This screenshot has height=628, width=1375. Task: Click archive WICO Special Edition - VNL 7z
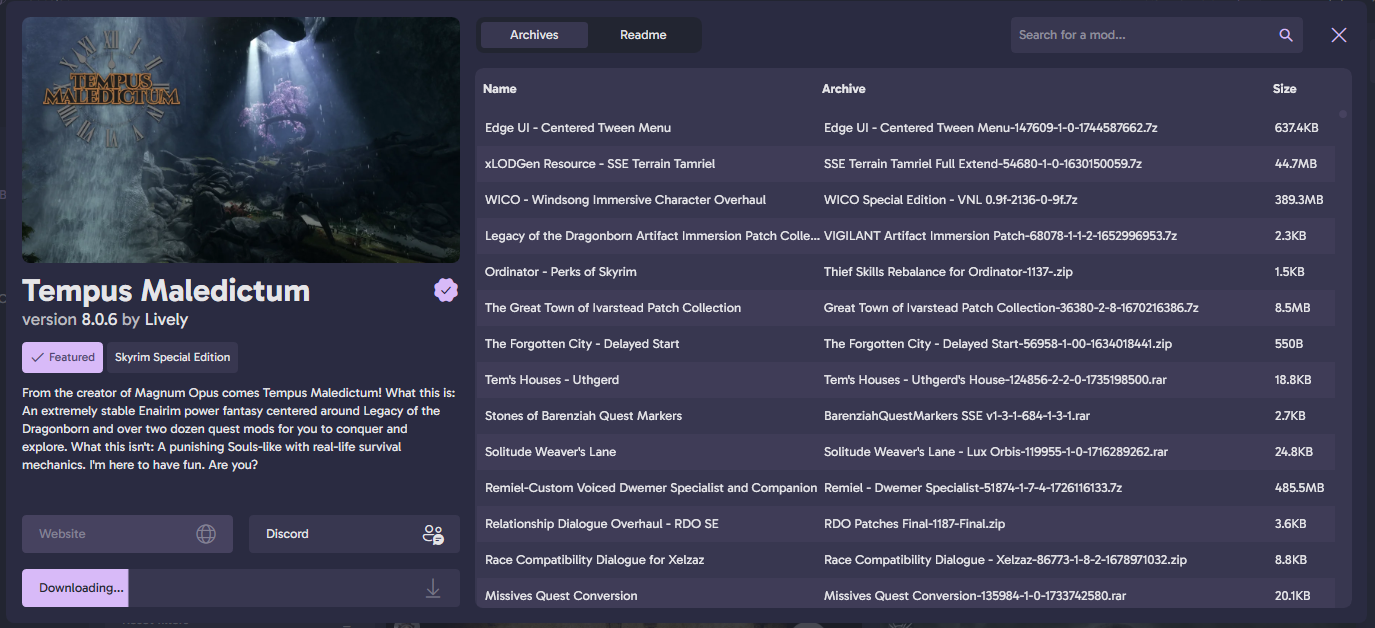[950, 200]
